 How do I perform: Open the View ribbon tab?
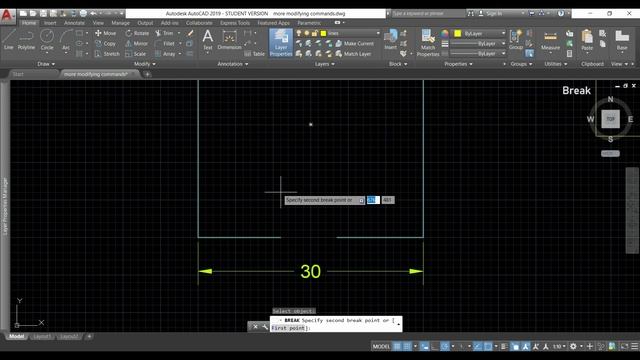point(98,23)
